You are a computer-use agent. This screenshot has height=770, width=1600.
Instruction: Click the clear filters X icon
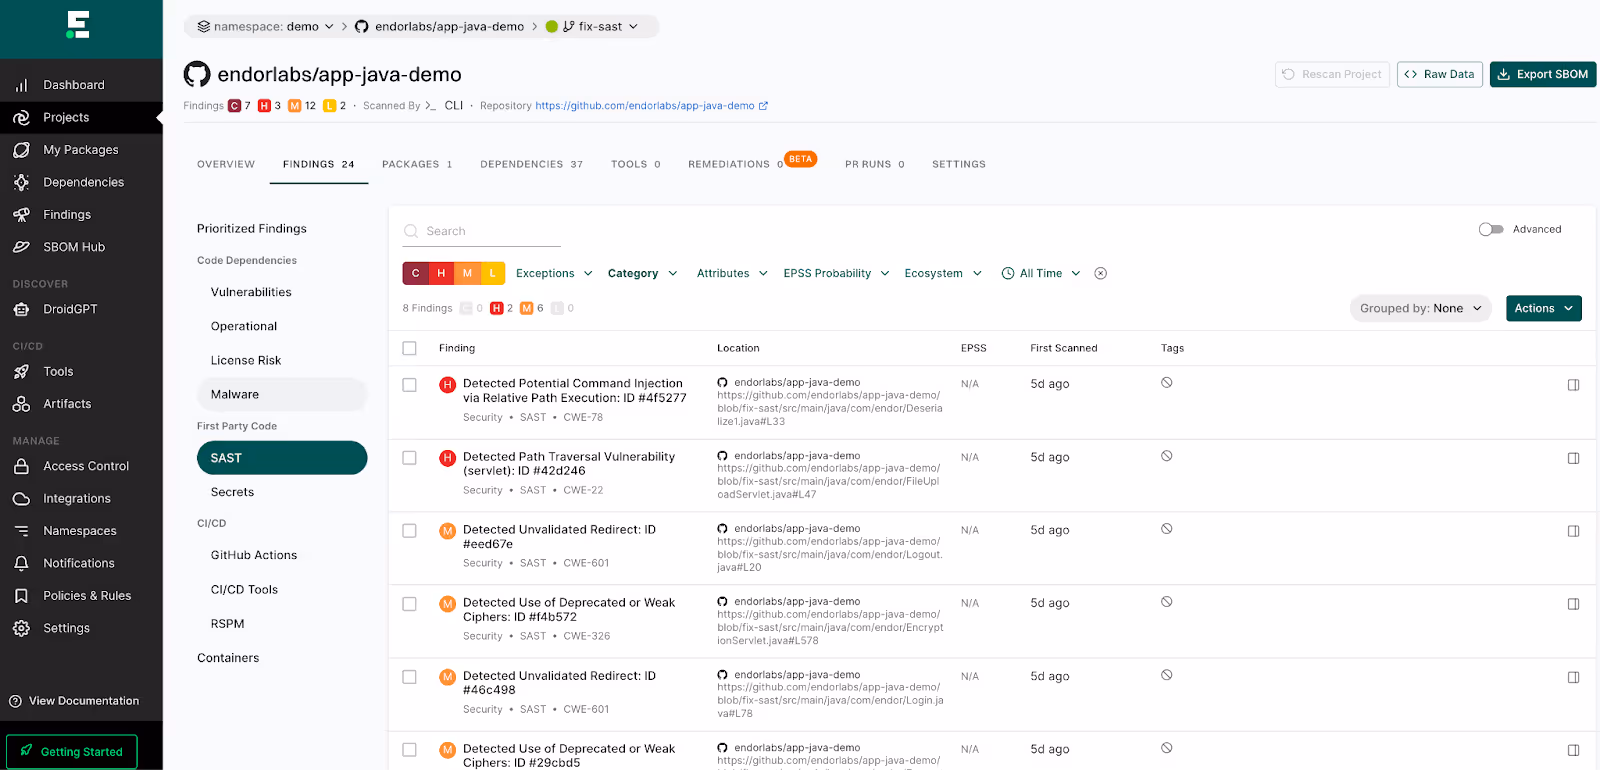[1100, 273]
